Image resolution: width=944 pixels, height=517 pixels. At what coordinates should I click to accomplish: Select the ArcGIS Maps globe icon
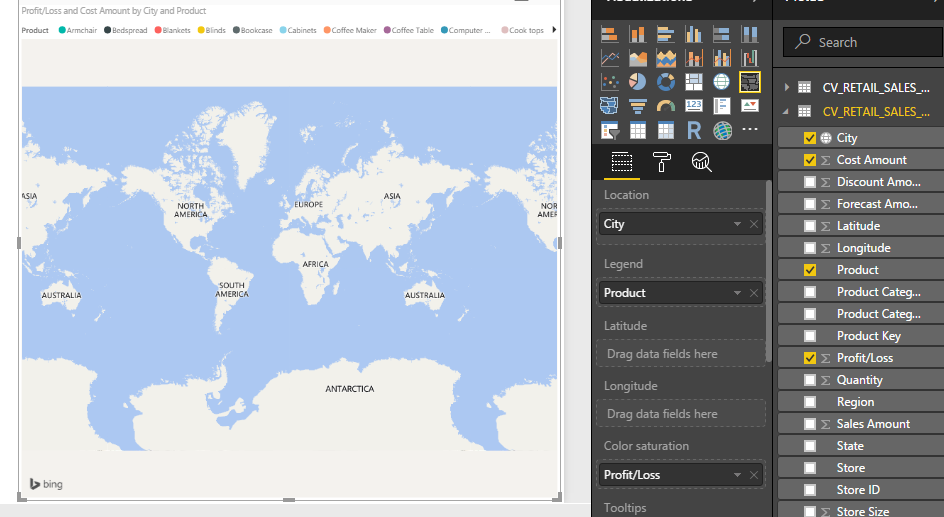(x=722, y=130)
